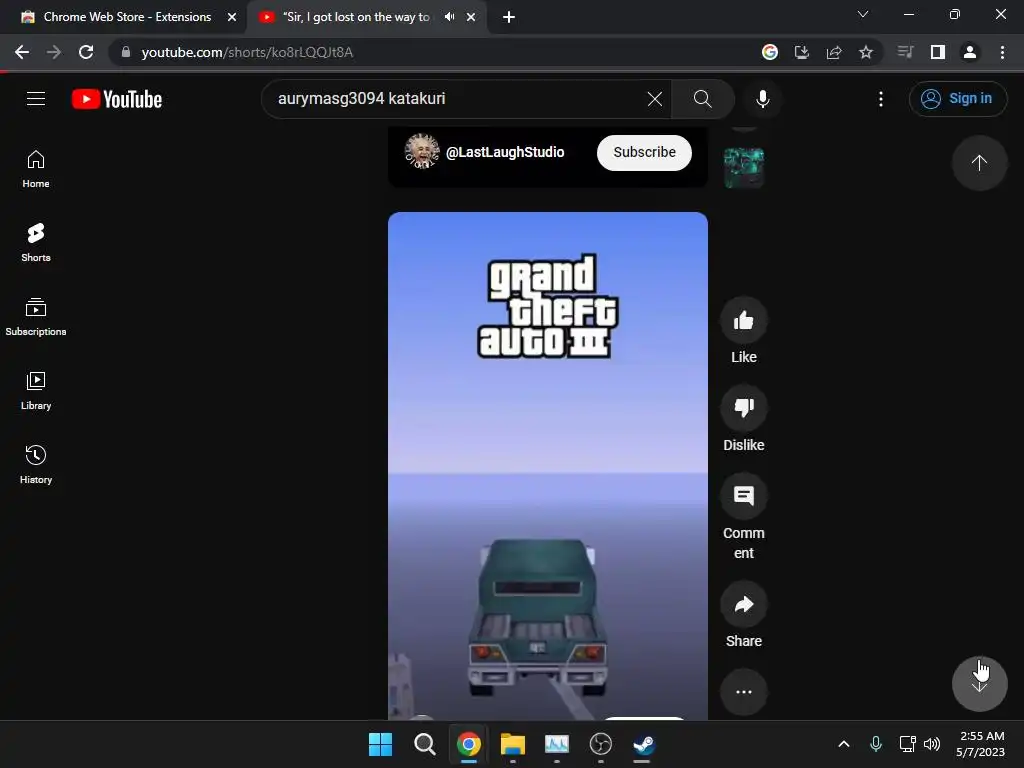Run the search with the magnifier button
This screenshot has width=1024, height=768.
(703, 99)
